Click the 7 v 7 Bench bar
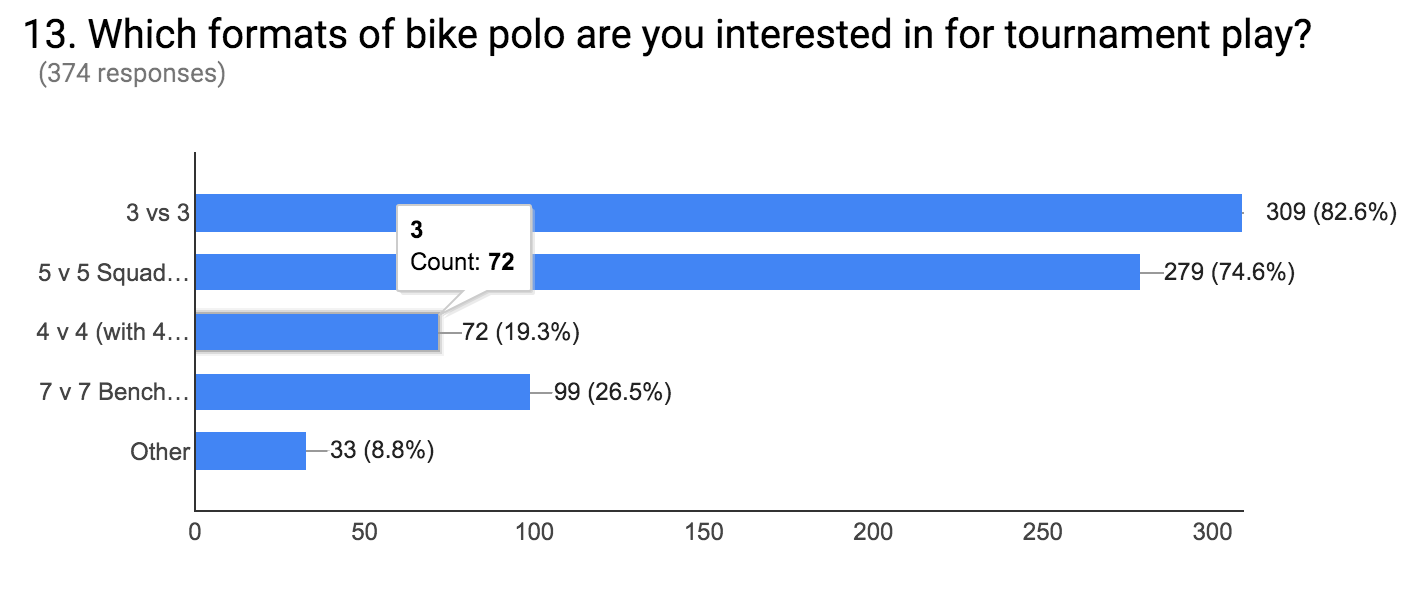This screenshot has width=1428, height=590. click(362, 392)
